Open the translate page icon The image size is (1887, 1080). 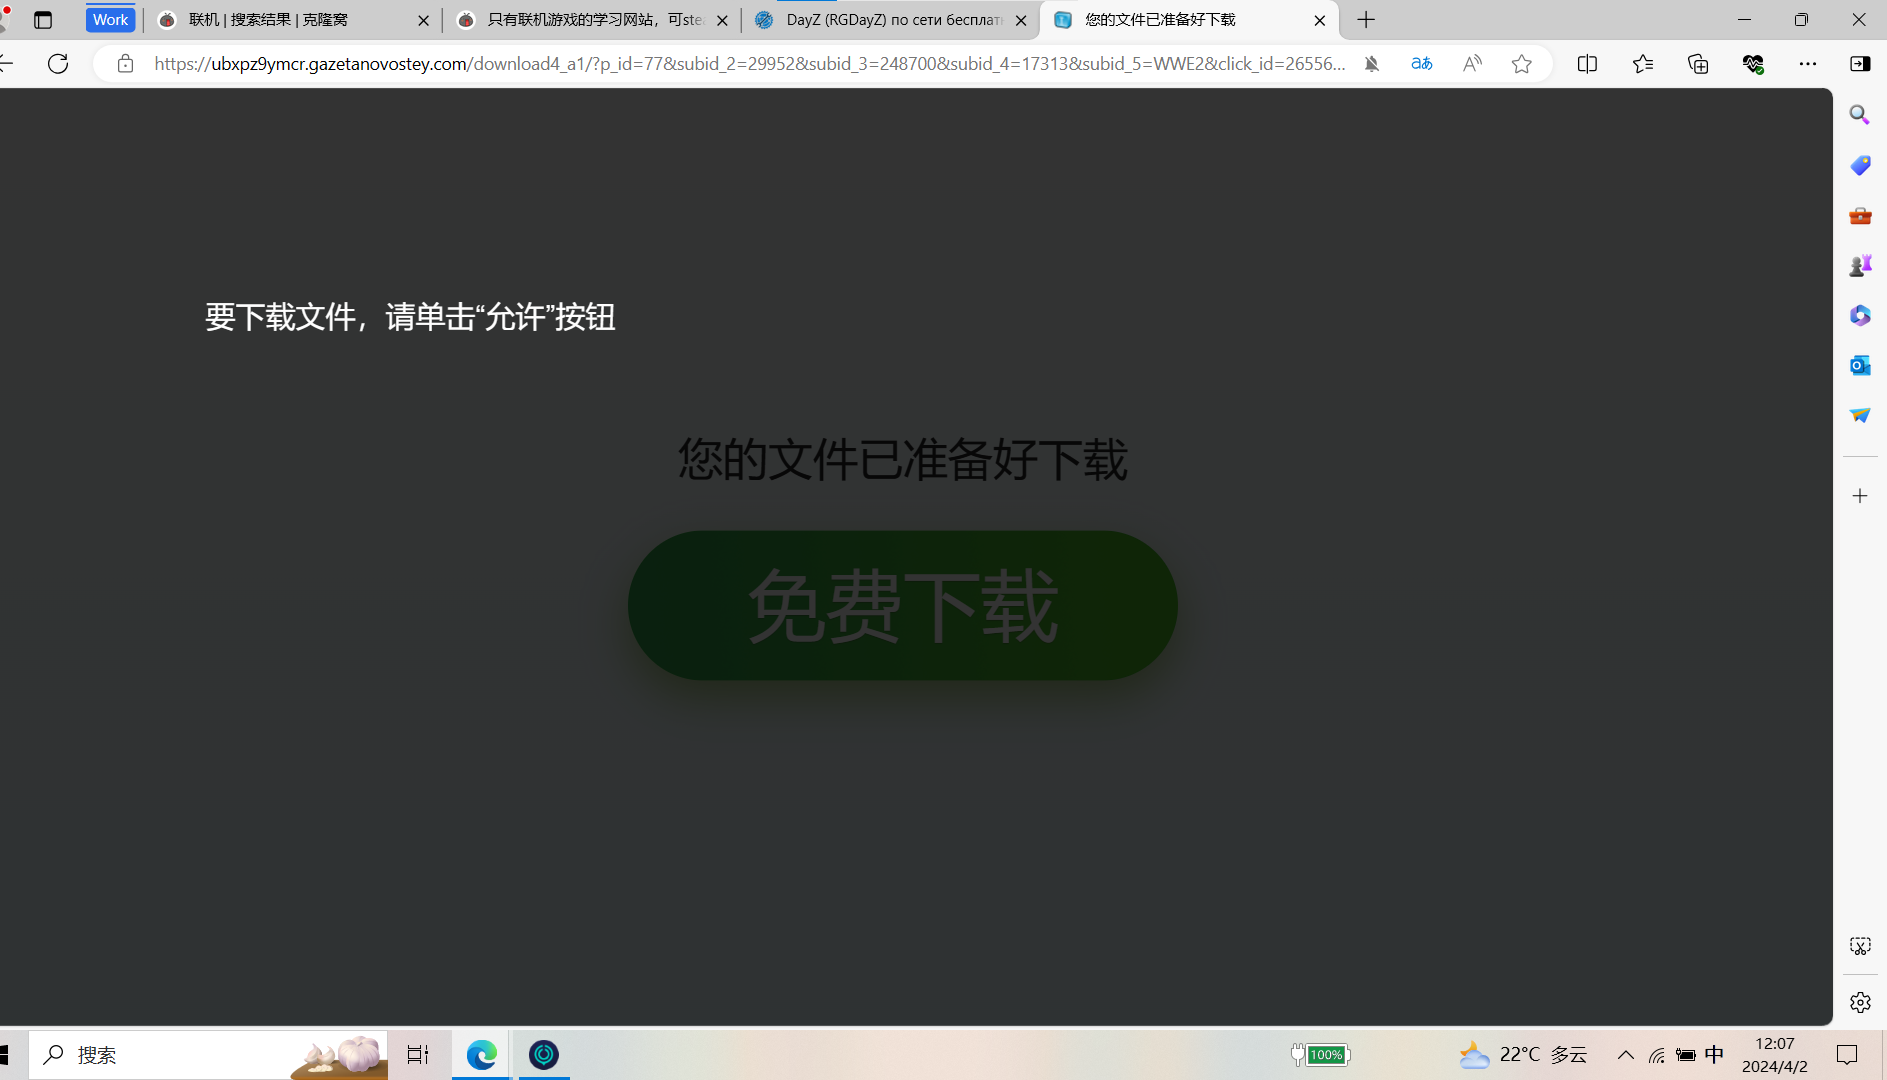point(1422,64)
